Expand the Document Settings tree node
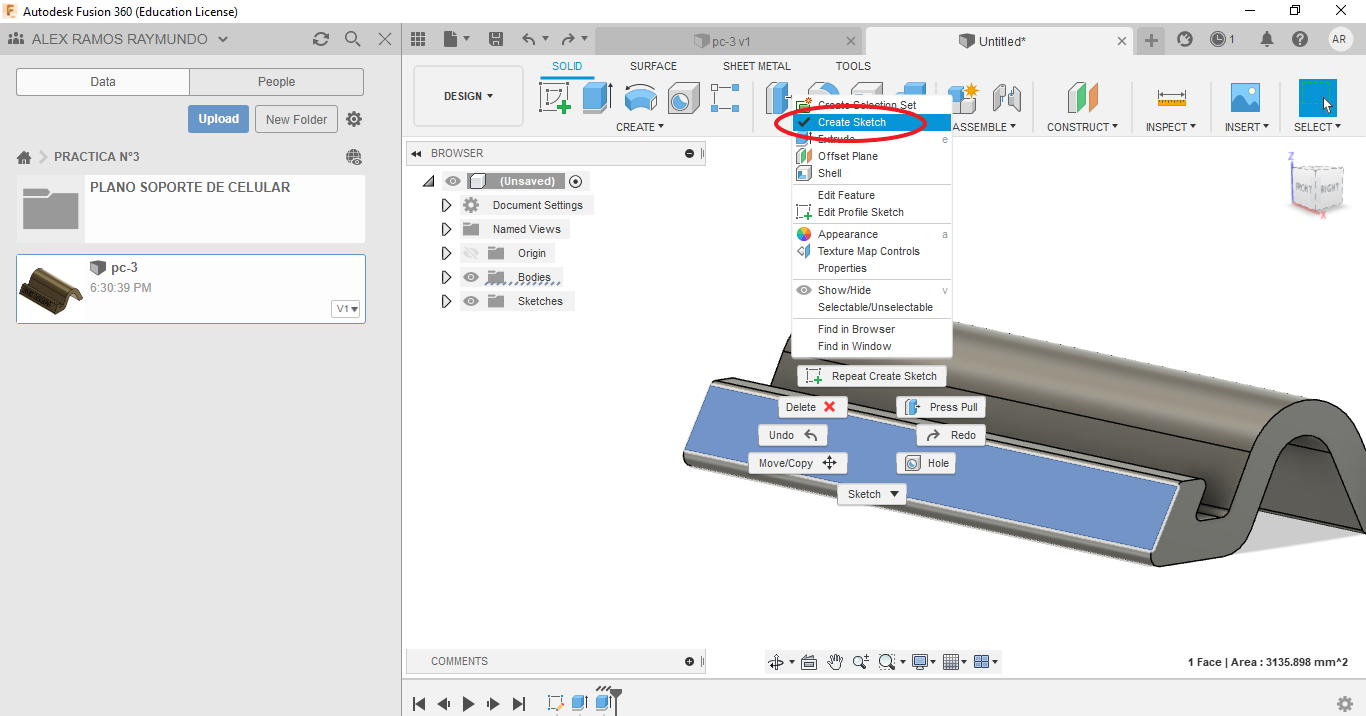This screenshot has height=716, width=1366. point(447,205)
